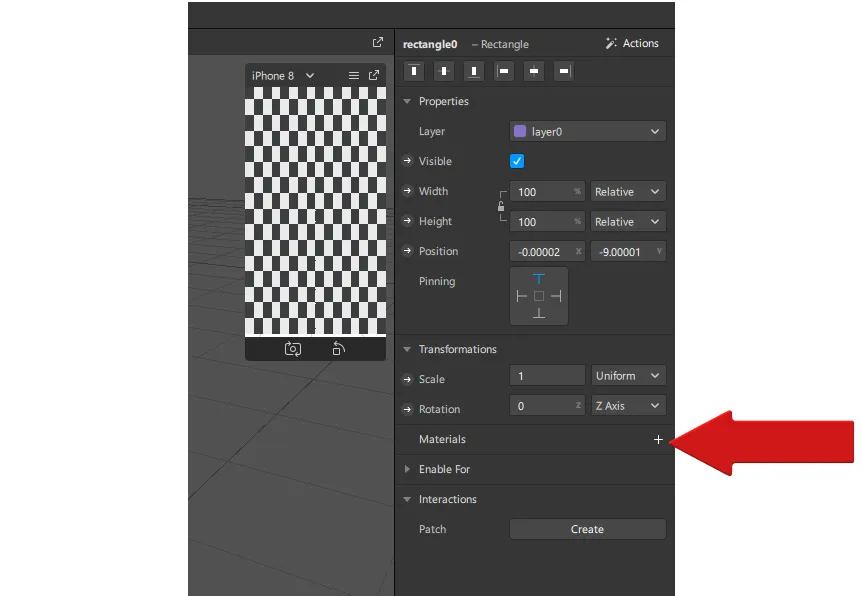Toggle top pinning

tap(539, 279)
